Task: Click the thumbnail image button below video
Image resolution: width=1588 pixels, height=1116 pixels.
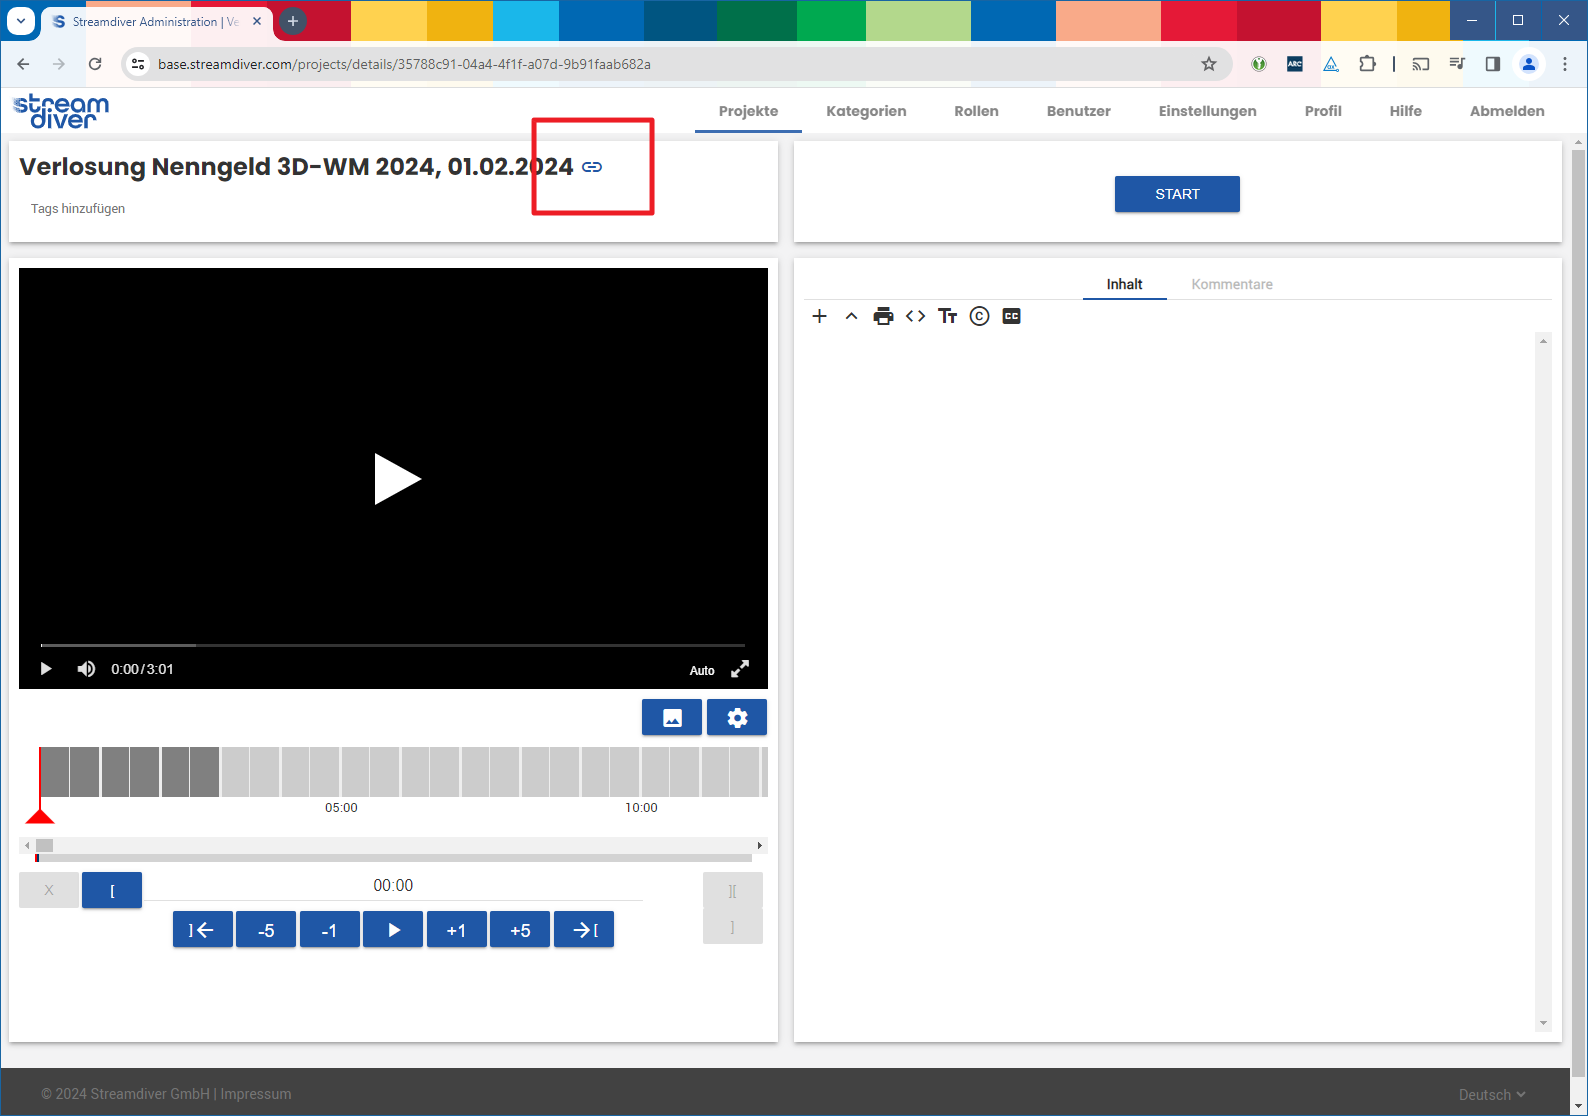Action: pos(672,718)
